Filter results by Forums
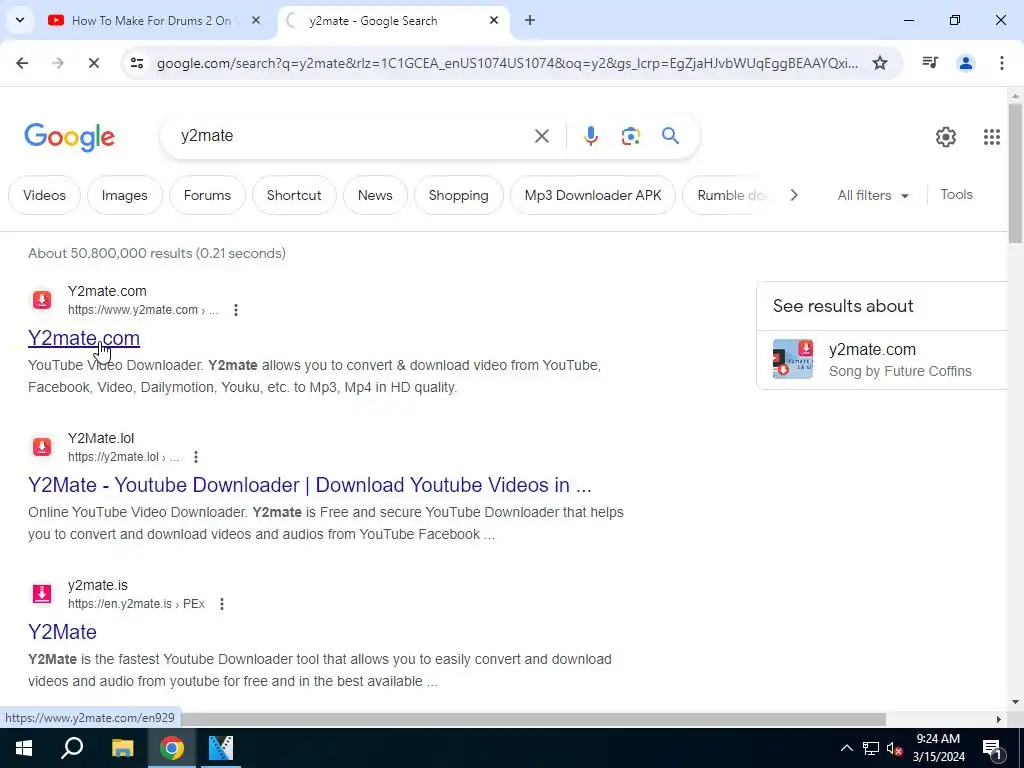The height and width of the screenshot is (768, 1024). (207, 195)
